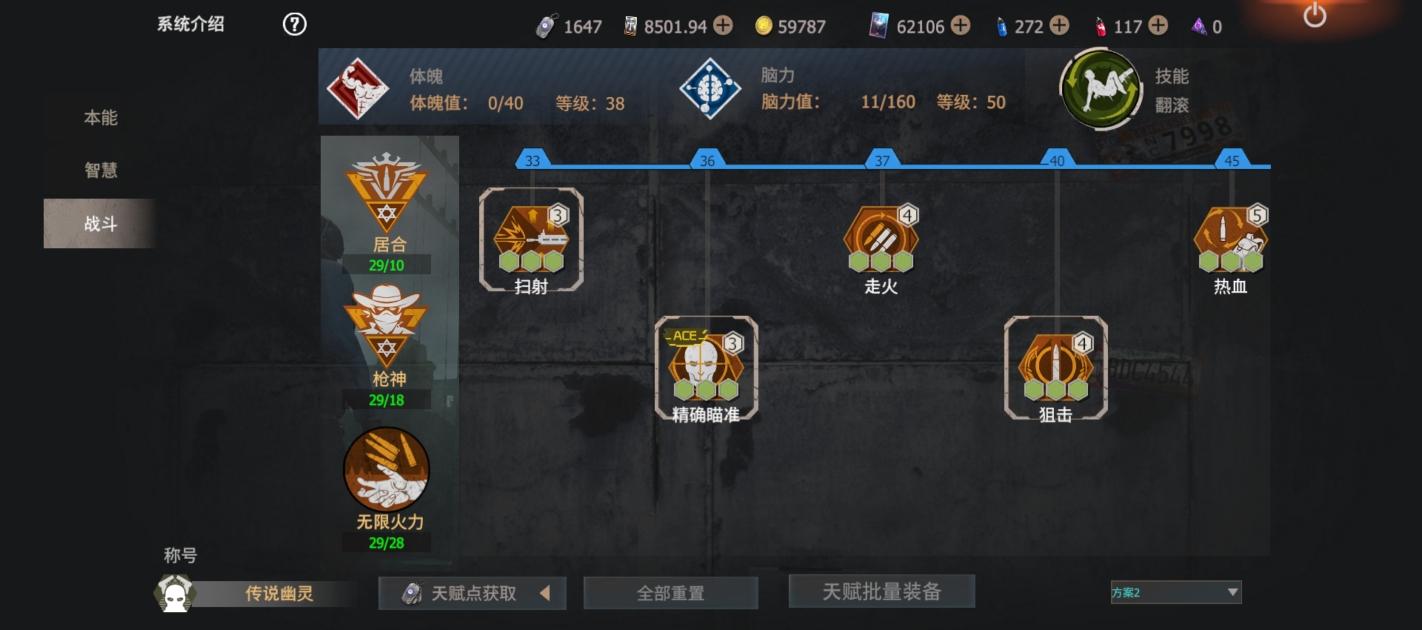This screenshot has width=1422, height=630.
Task: Open the 方案2 scheme dropdown
Action: click(x=1176, y=592)
